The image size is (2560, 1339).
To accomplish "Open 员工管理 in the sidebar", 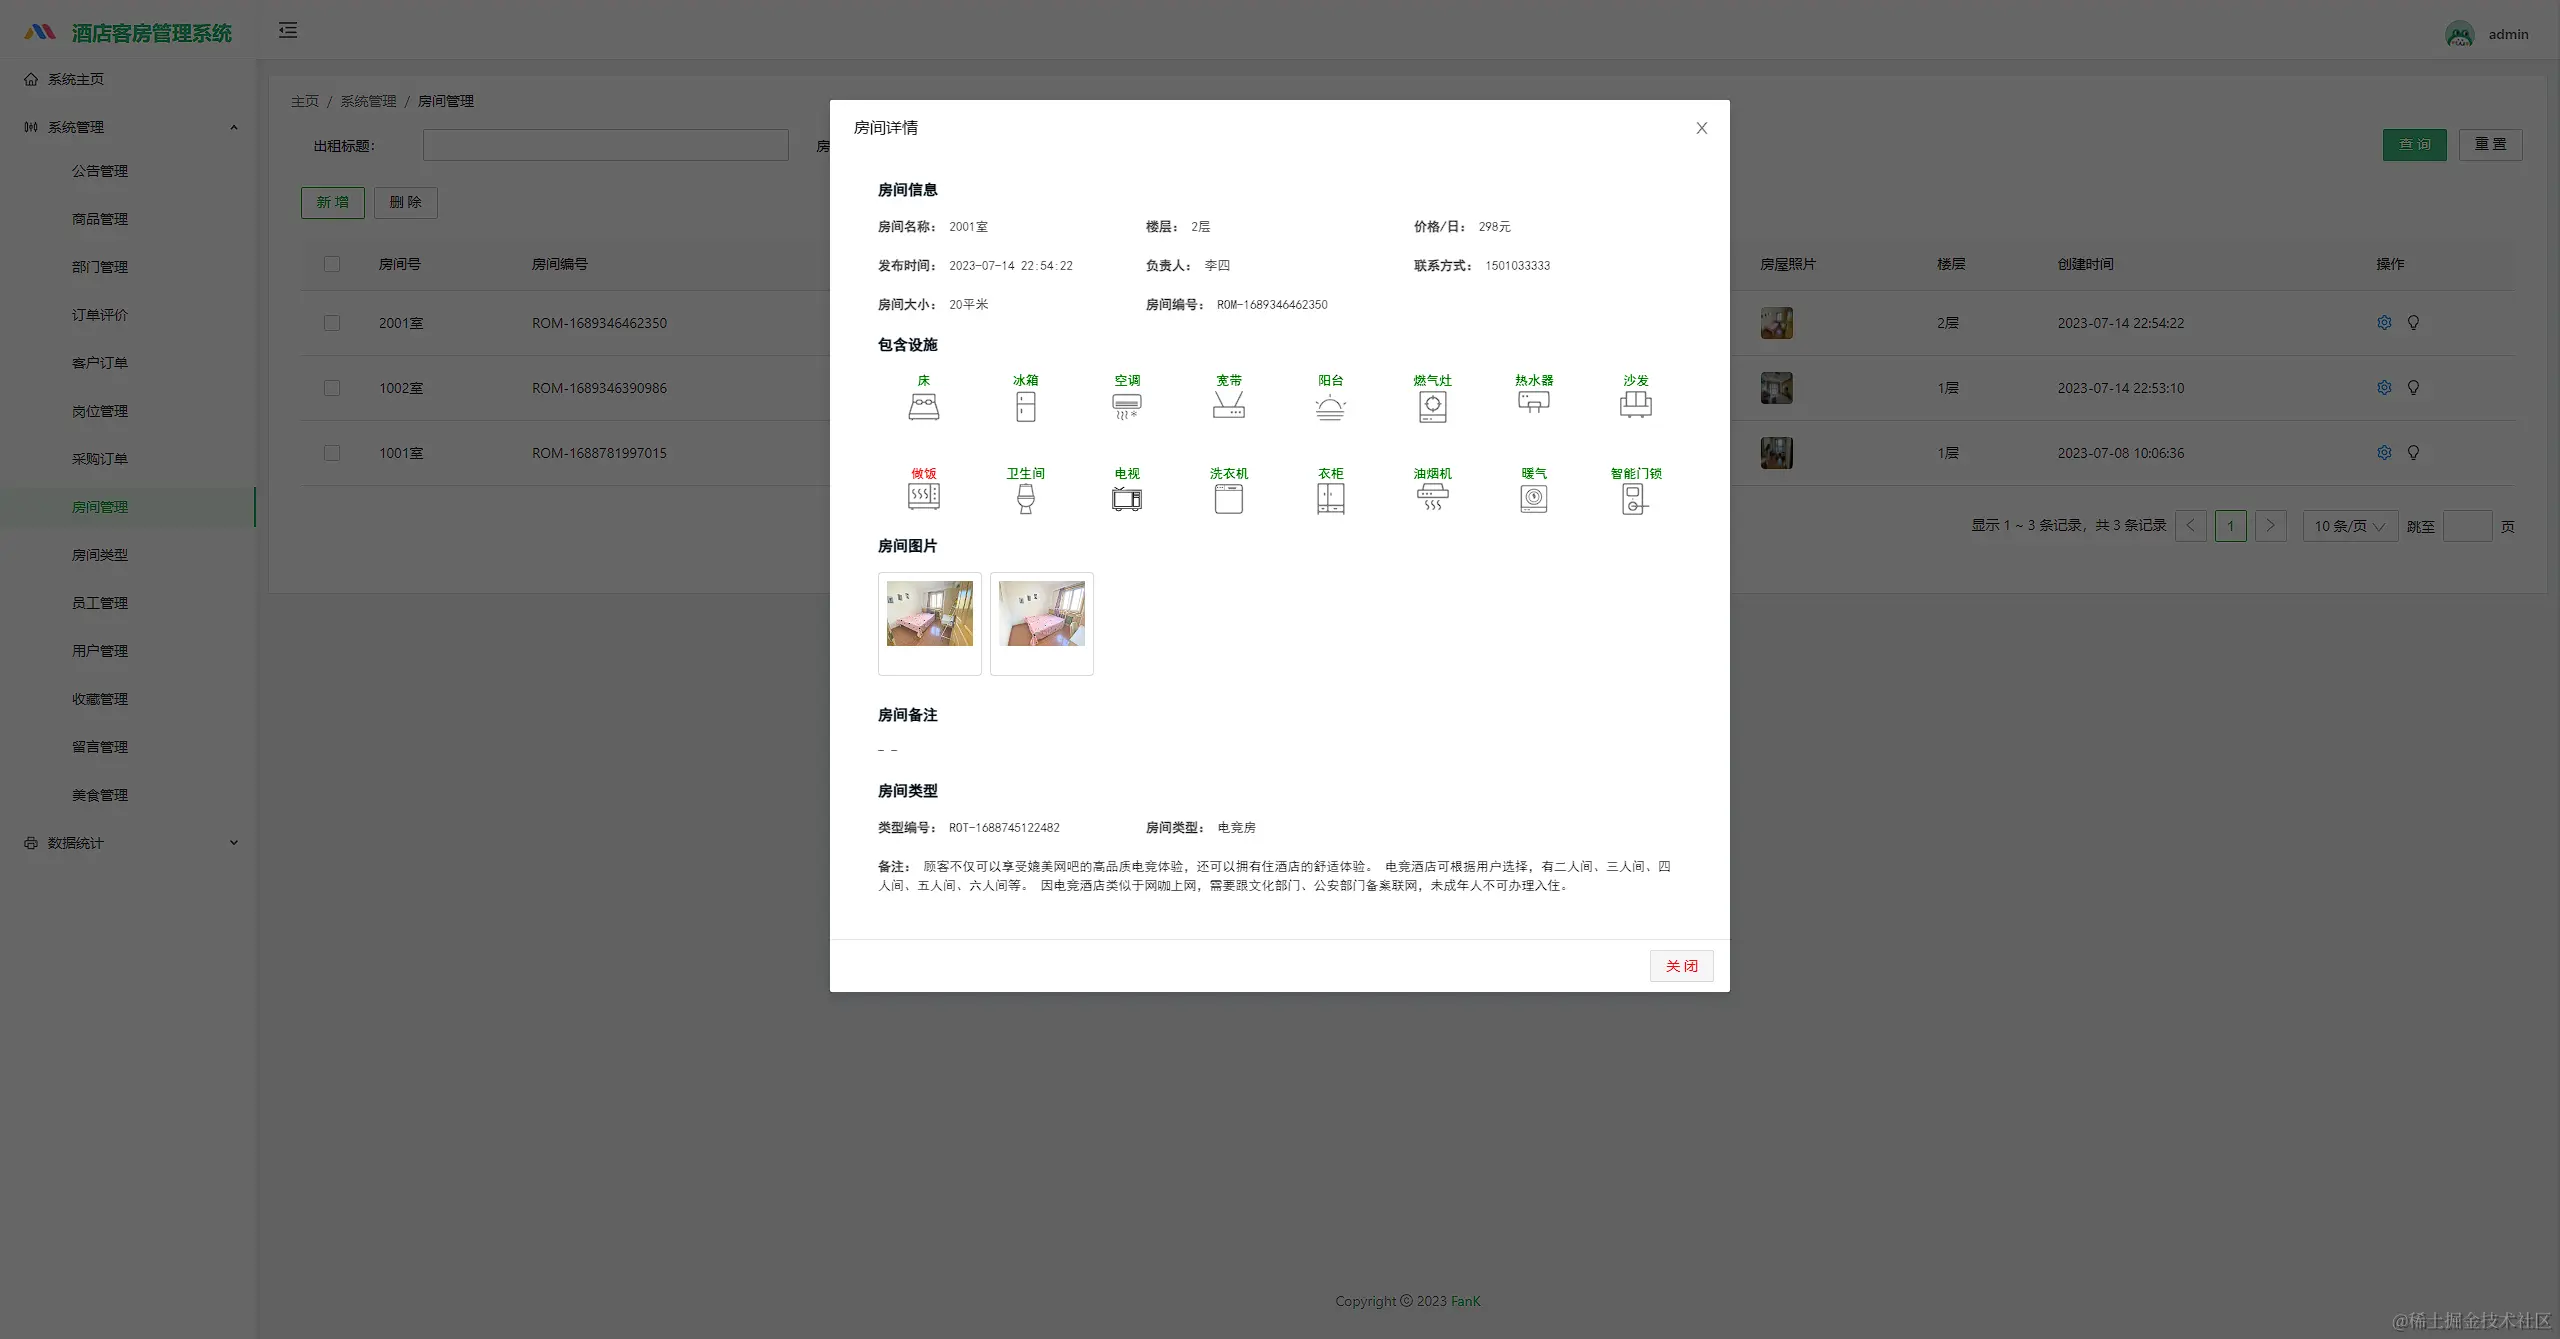I will [x=100, y=603].
